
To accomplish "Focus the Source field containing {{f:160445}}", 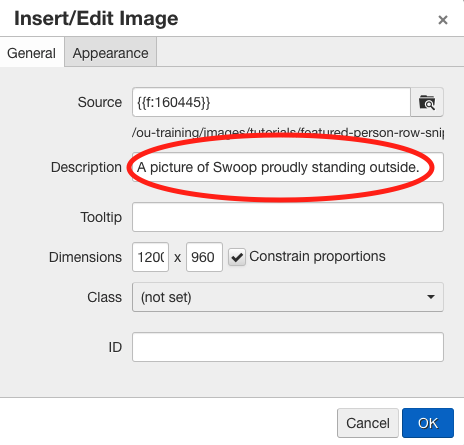I will pos(271,102).
